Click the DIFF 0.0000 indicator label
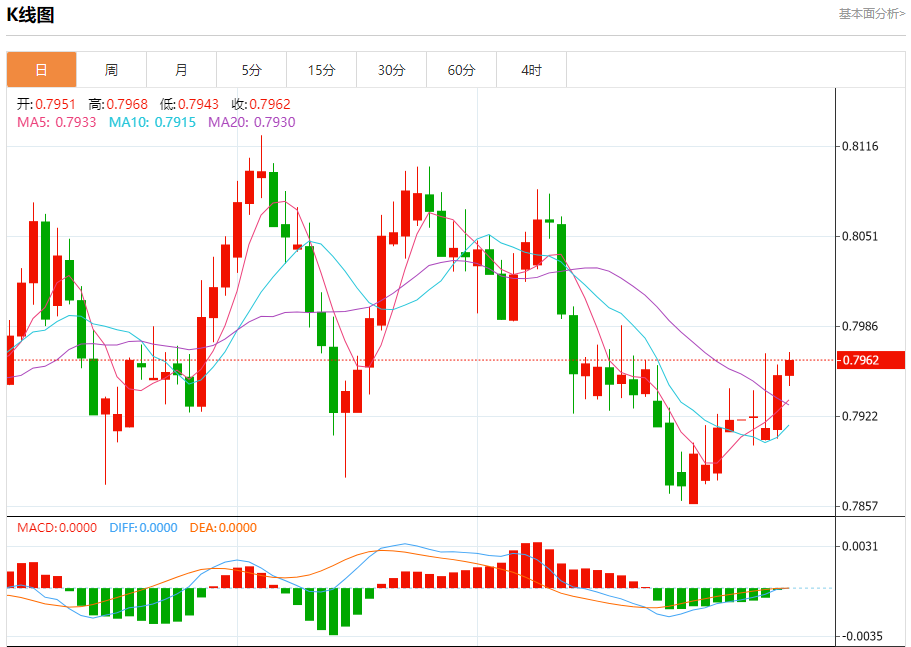This screenshot has height=647, width=911. pyautogui.click(x=144, y=527)
